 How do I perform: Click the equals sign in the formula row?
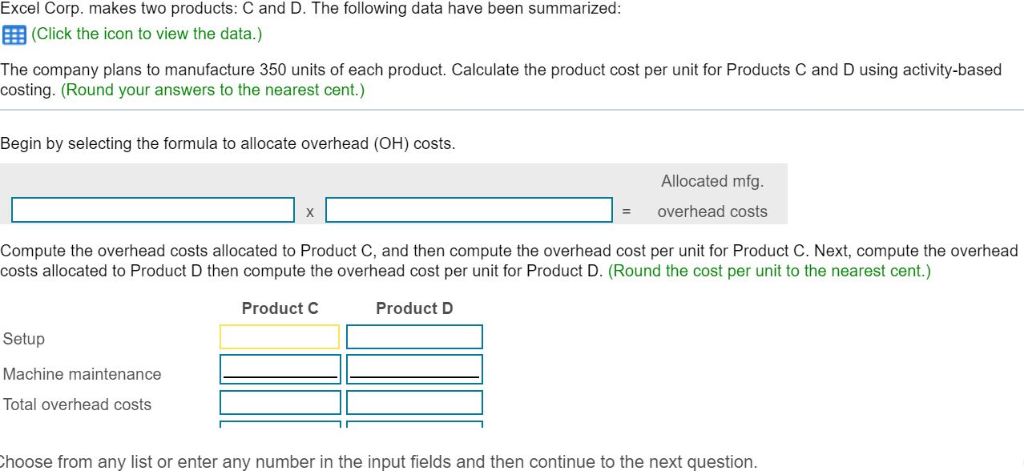626,212
